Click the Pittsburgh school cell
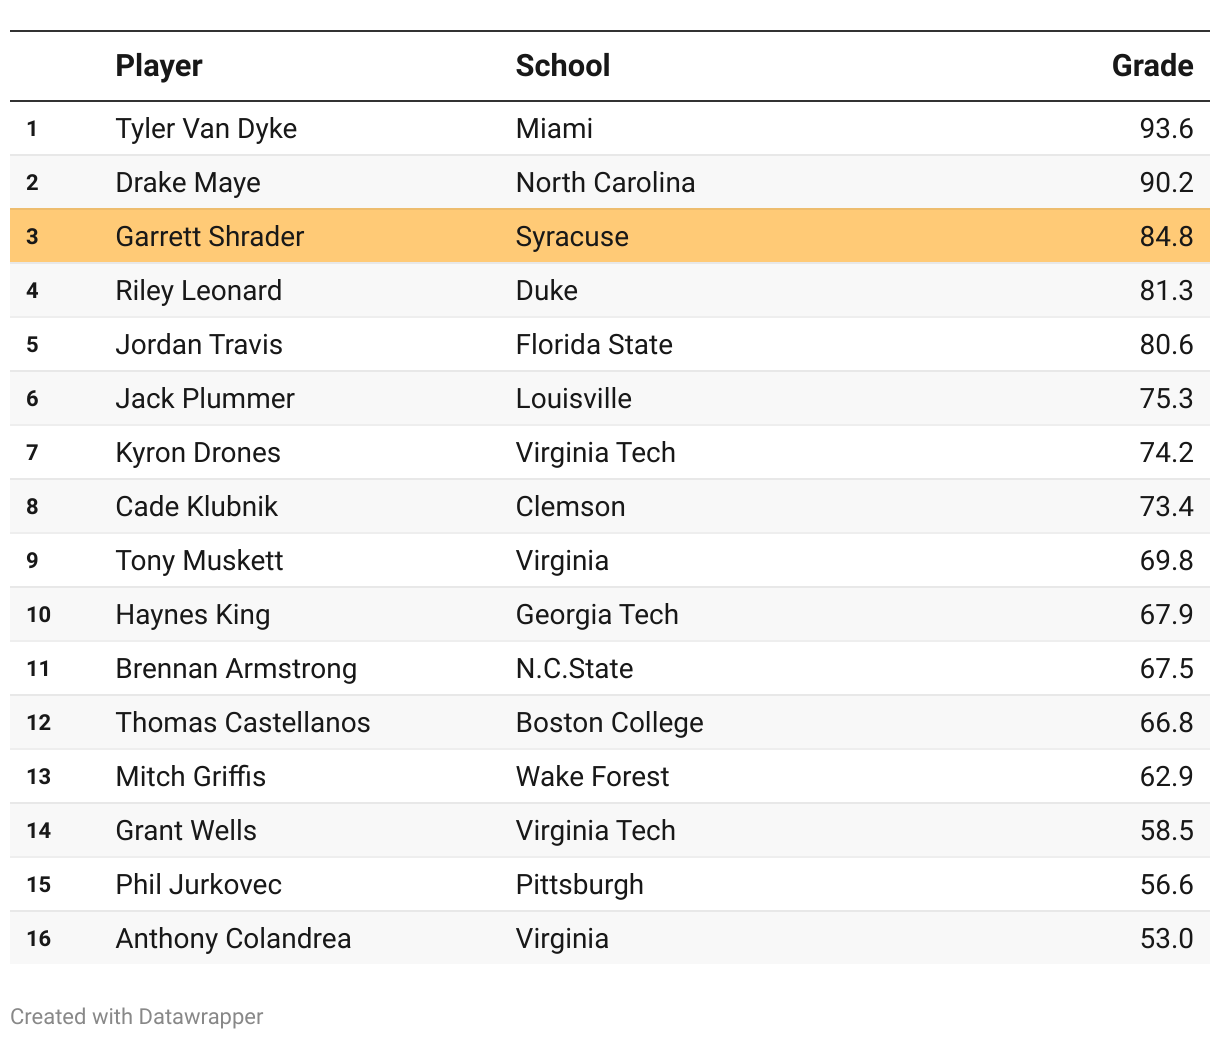 pyautogui.click(x=579, y=885)
